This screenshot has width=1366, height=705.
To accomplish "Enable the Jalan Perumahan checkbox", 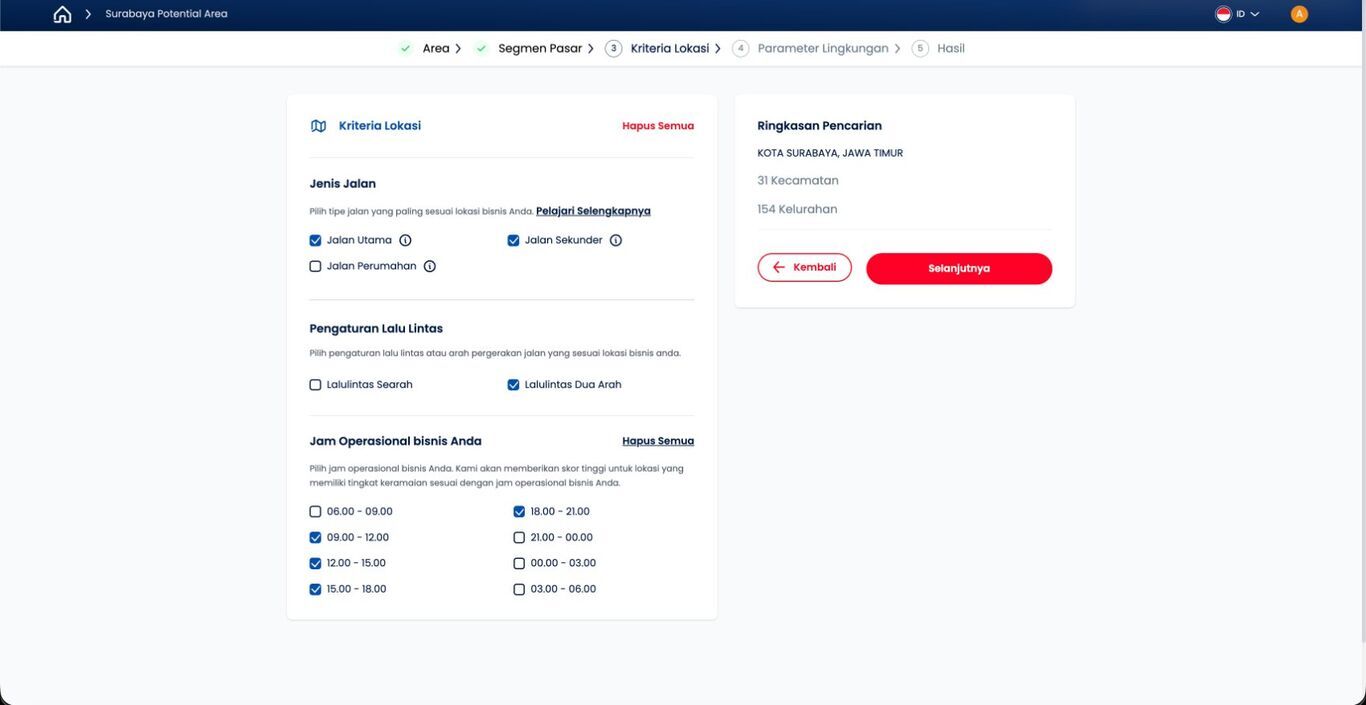I will (315, 266).
